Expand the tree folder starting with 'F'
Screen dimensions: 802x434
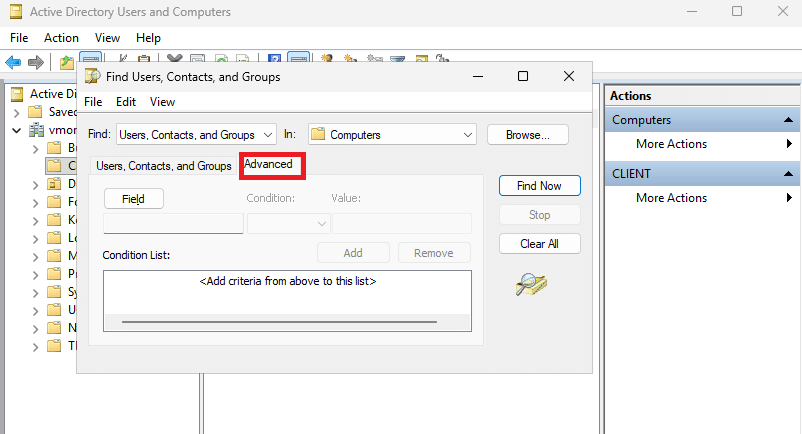(35, 203)
